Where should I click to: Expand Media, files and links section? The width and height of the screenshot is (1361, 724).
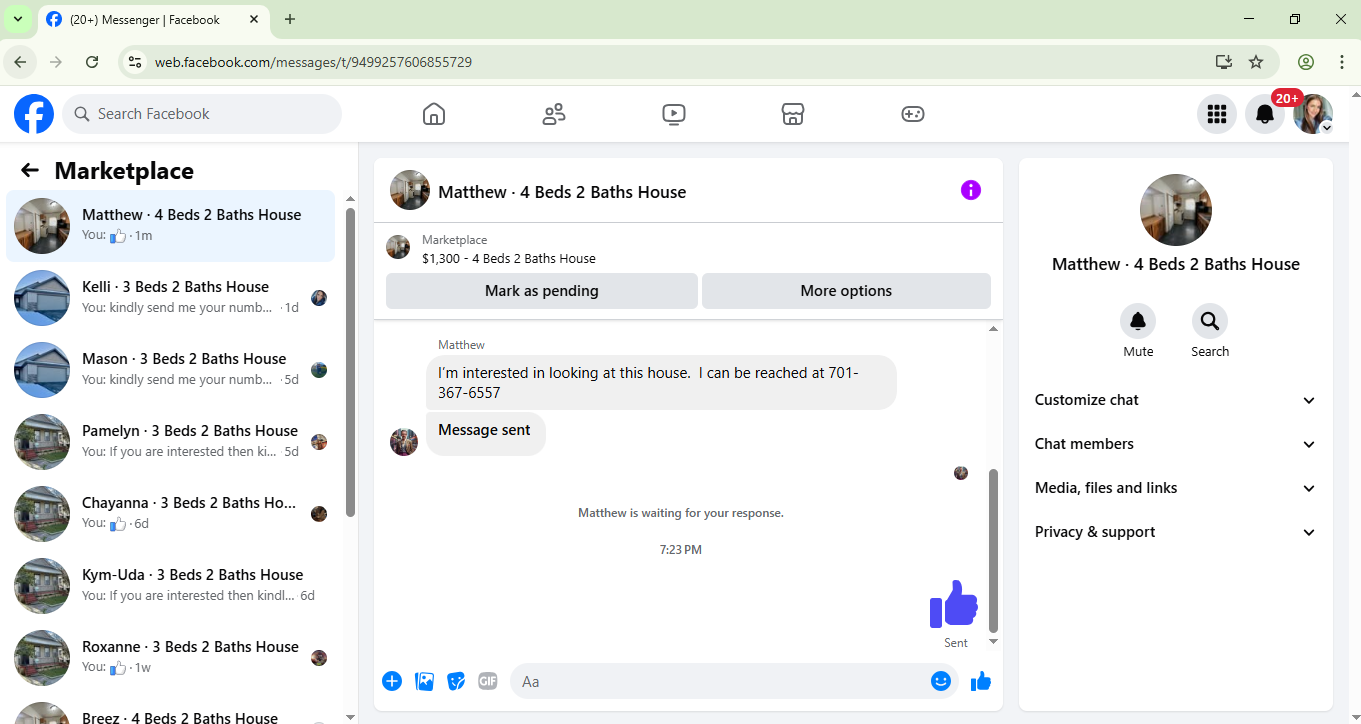[x=1176, y=488]
